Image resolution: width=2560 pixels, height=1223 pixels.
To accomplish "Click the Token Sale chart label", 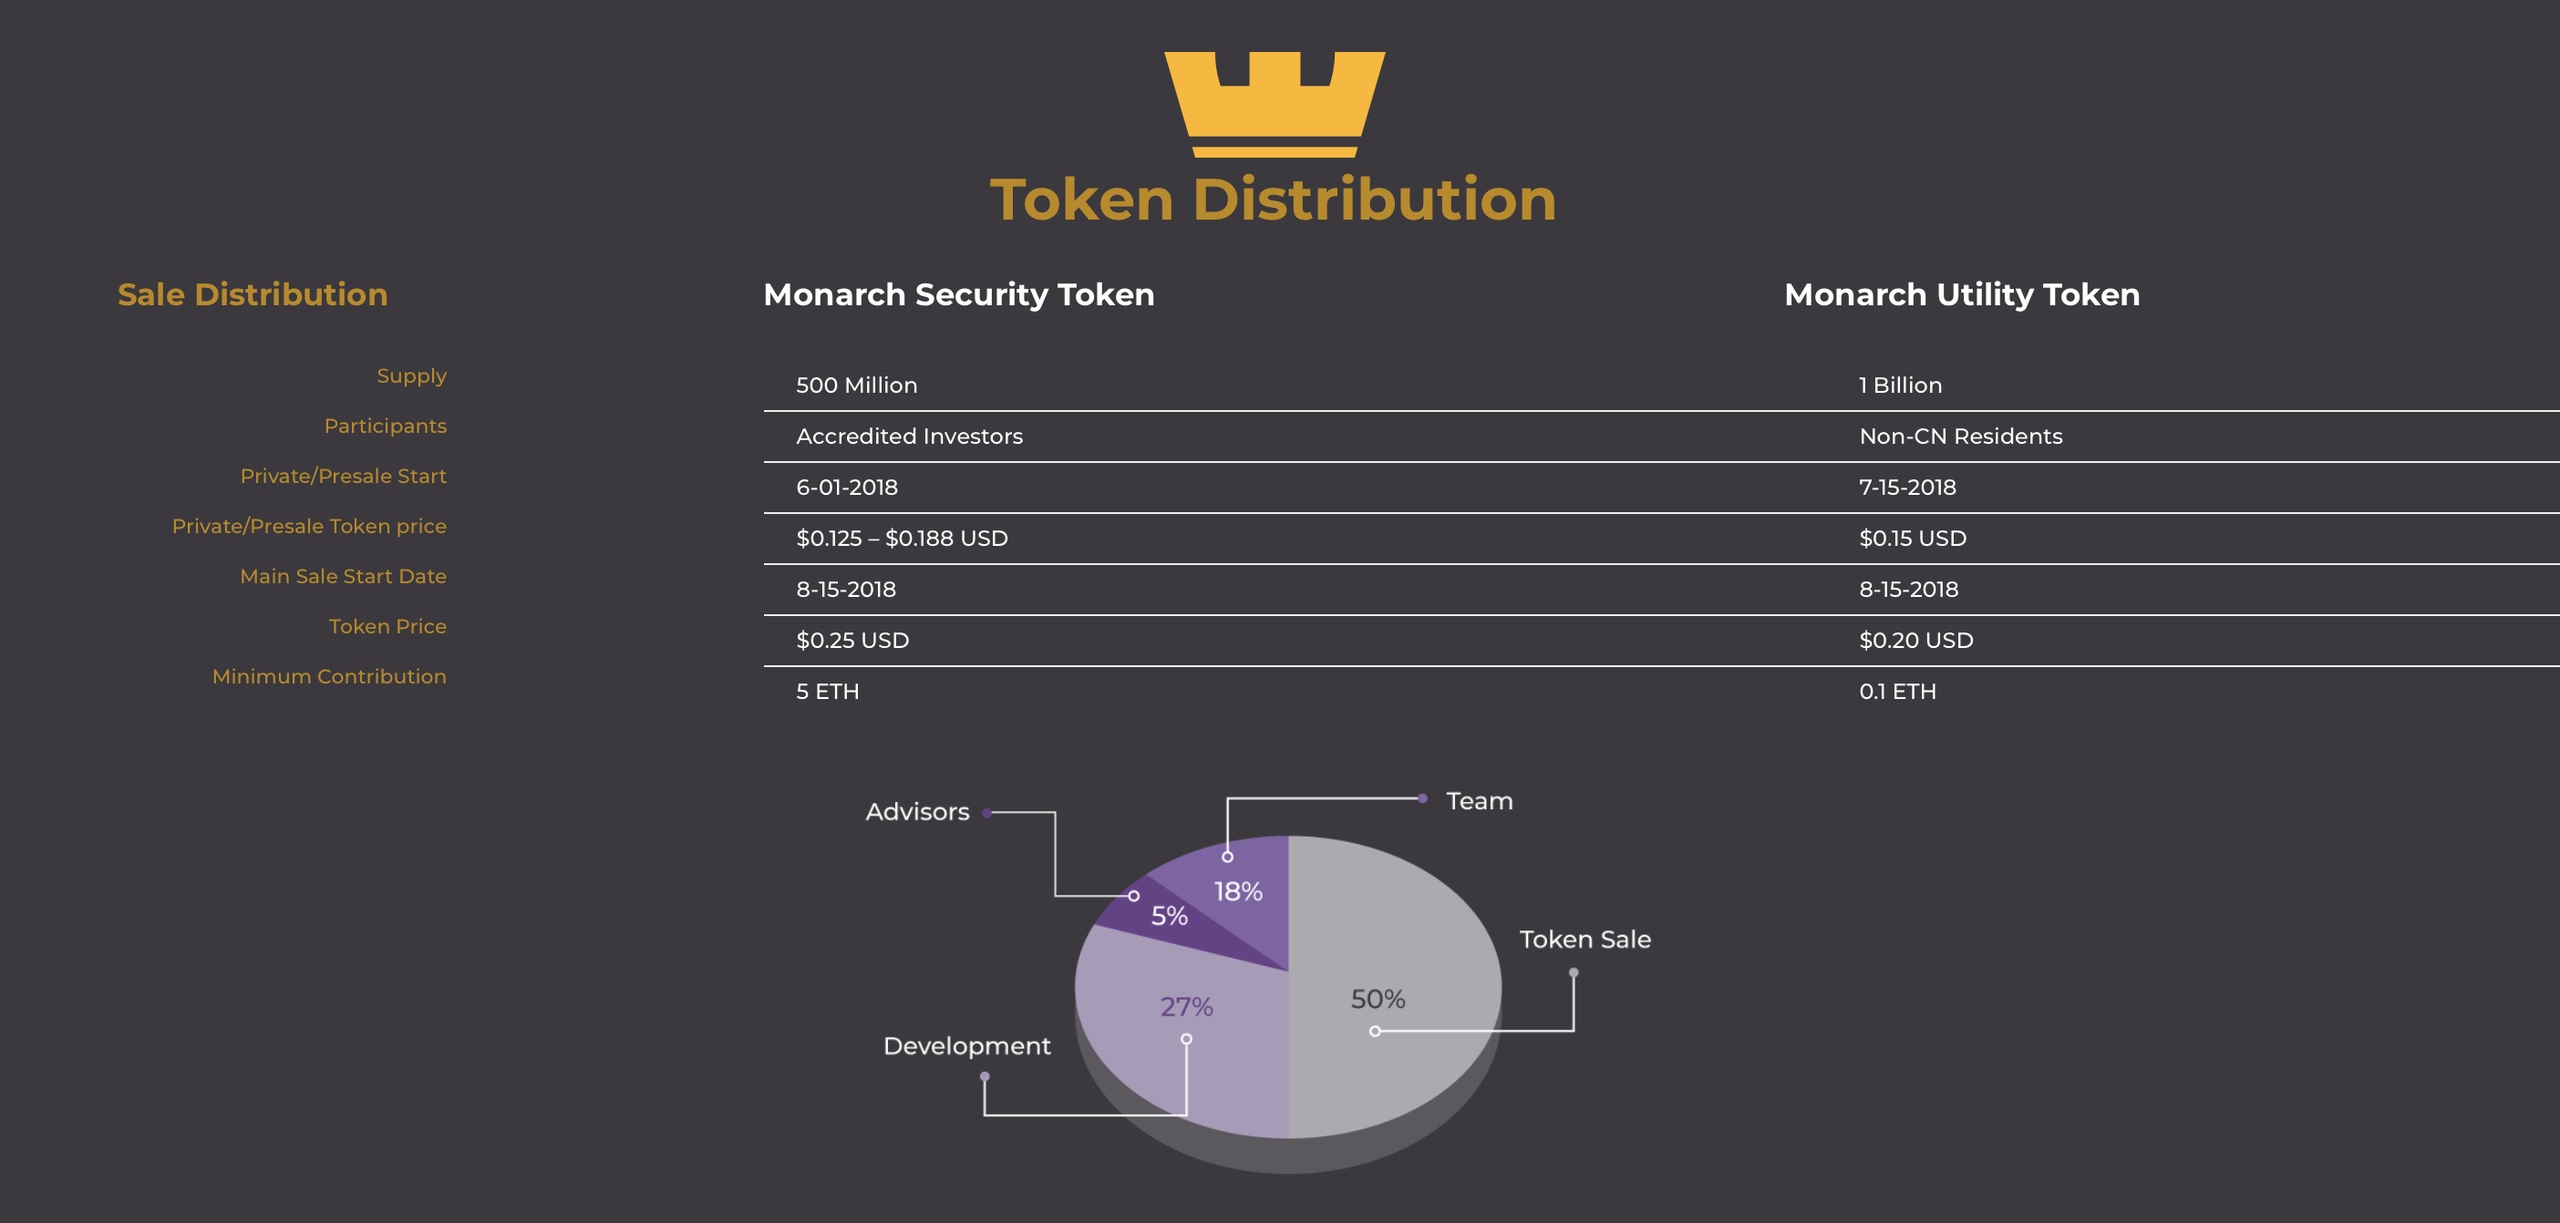I will click(x=1584, y=939).
